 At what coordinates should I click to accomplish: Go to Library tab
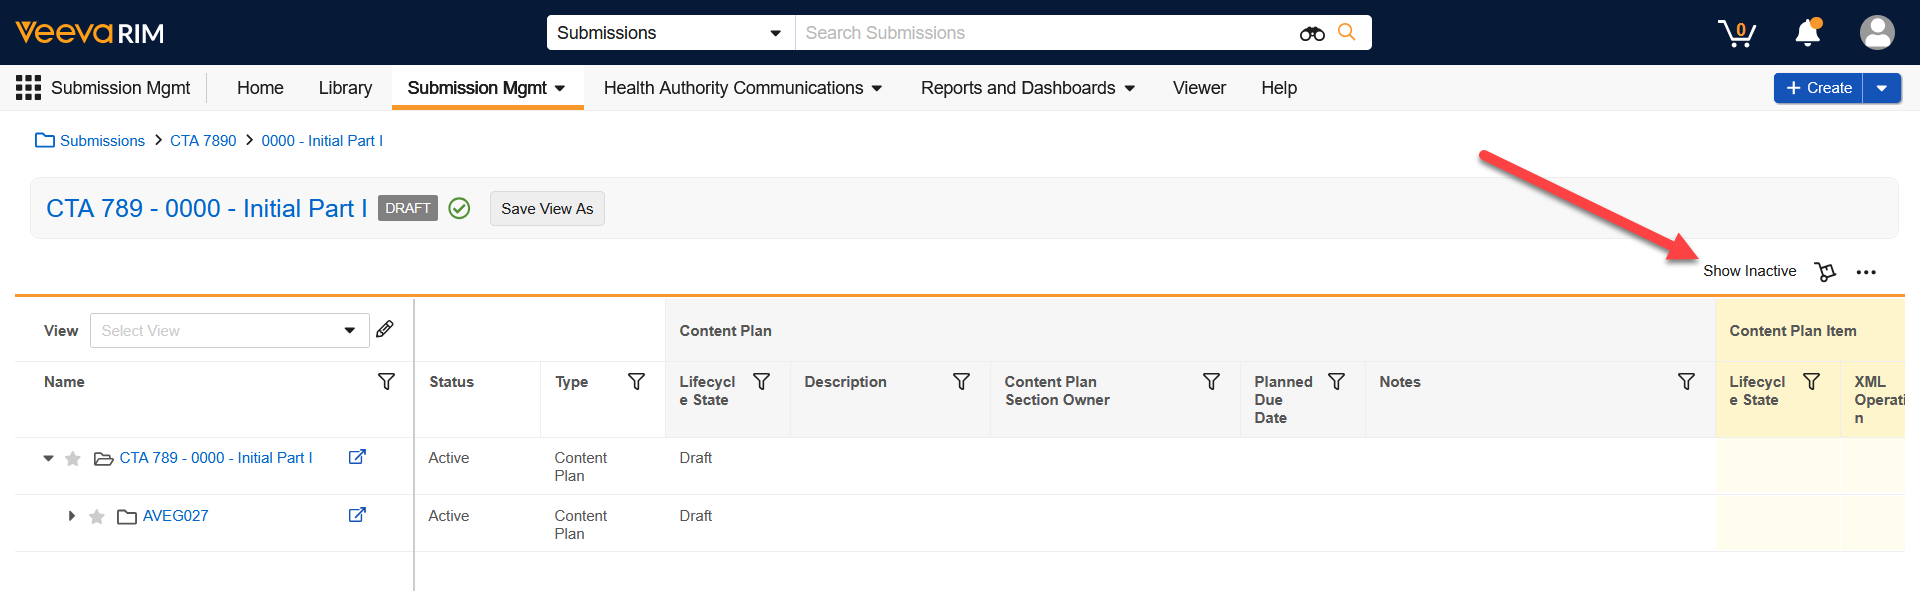(x=345, y=88)
